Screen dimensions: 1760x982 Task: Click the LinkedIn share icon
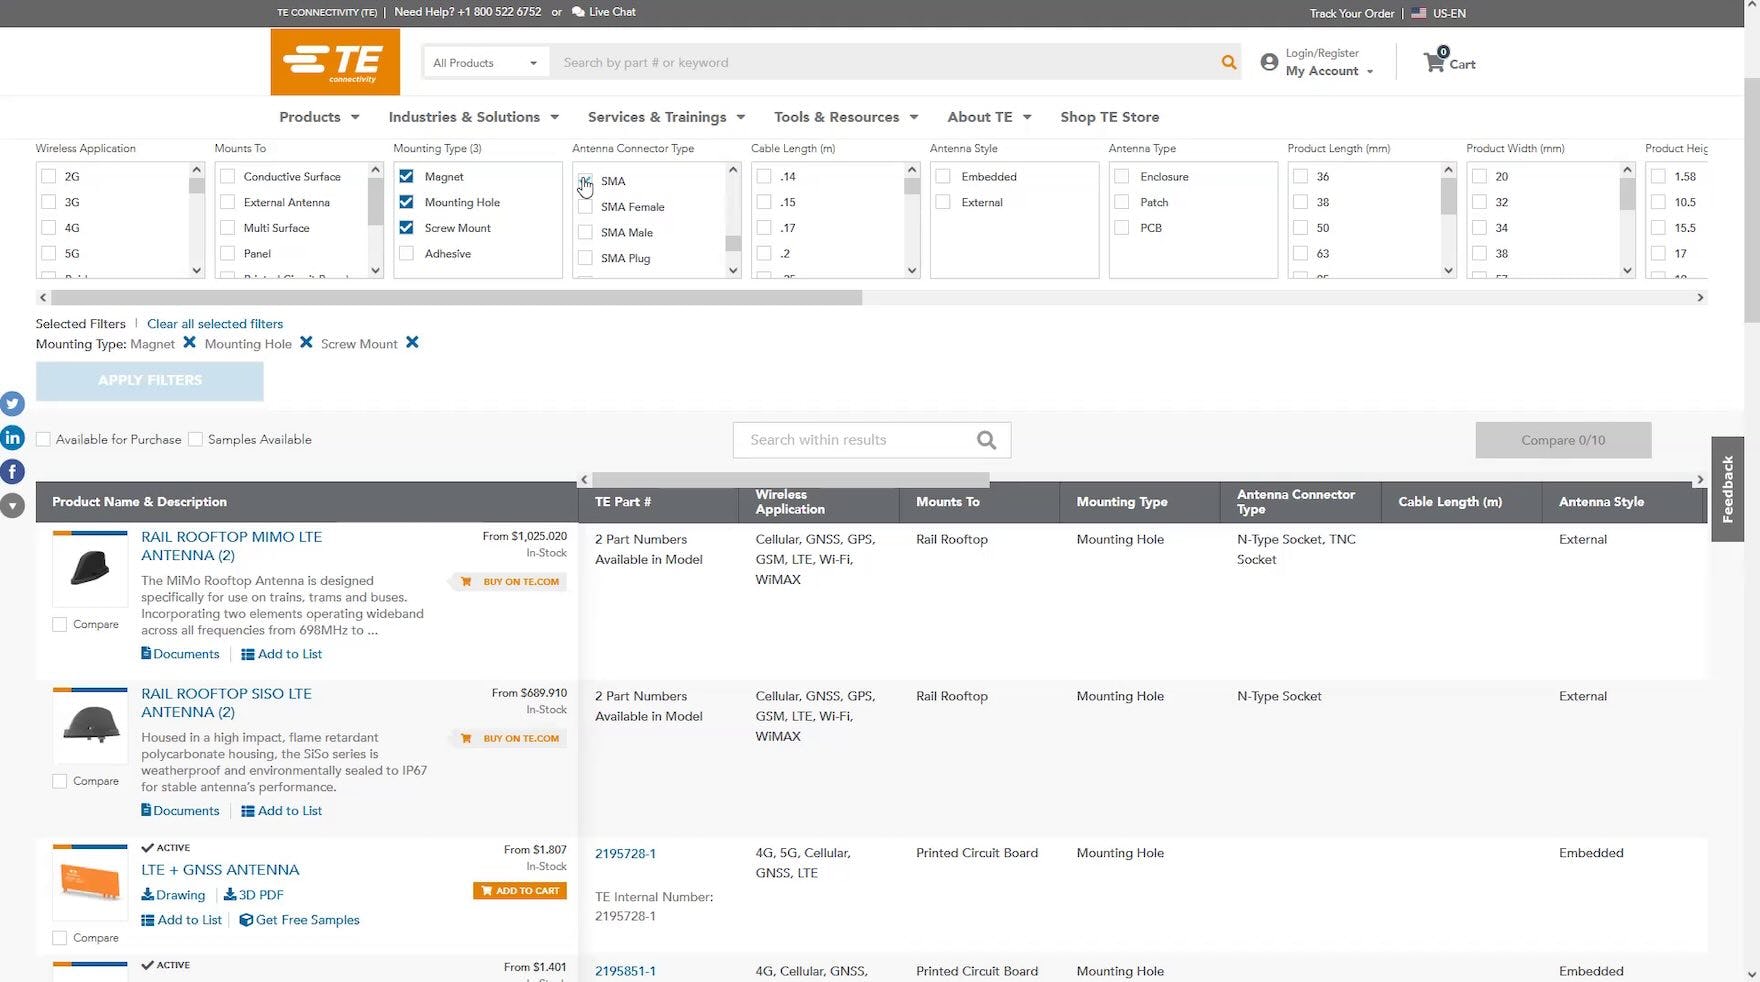click(12, 437)
